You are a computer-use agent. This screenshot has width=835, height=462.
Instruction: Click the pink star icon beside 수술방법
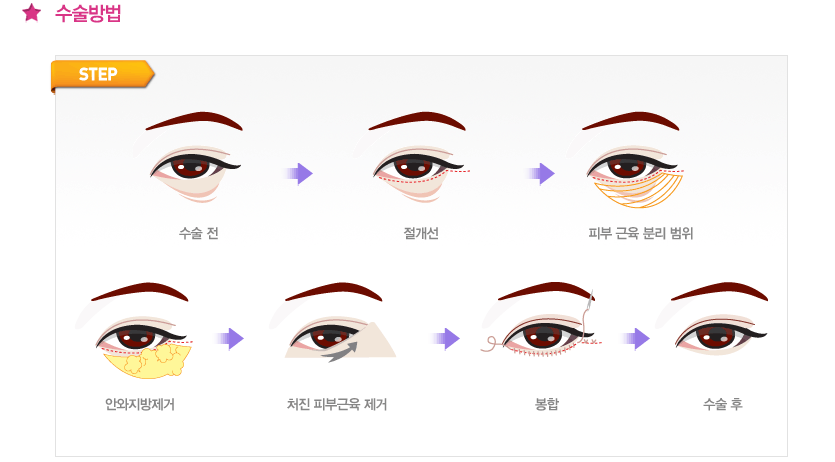31,12
